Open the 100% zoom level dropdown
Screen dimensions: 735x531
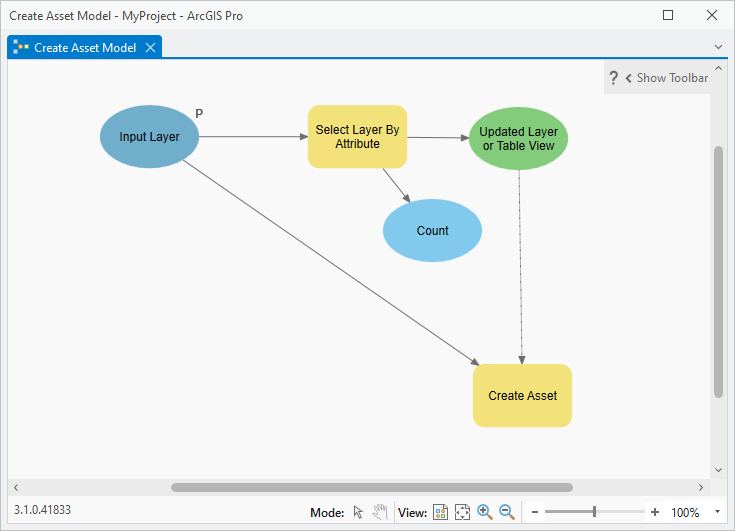point(717,512)
